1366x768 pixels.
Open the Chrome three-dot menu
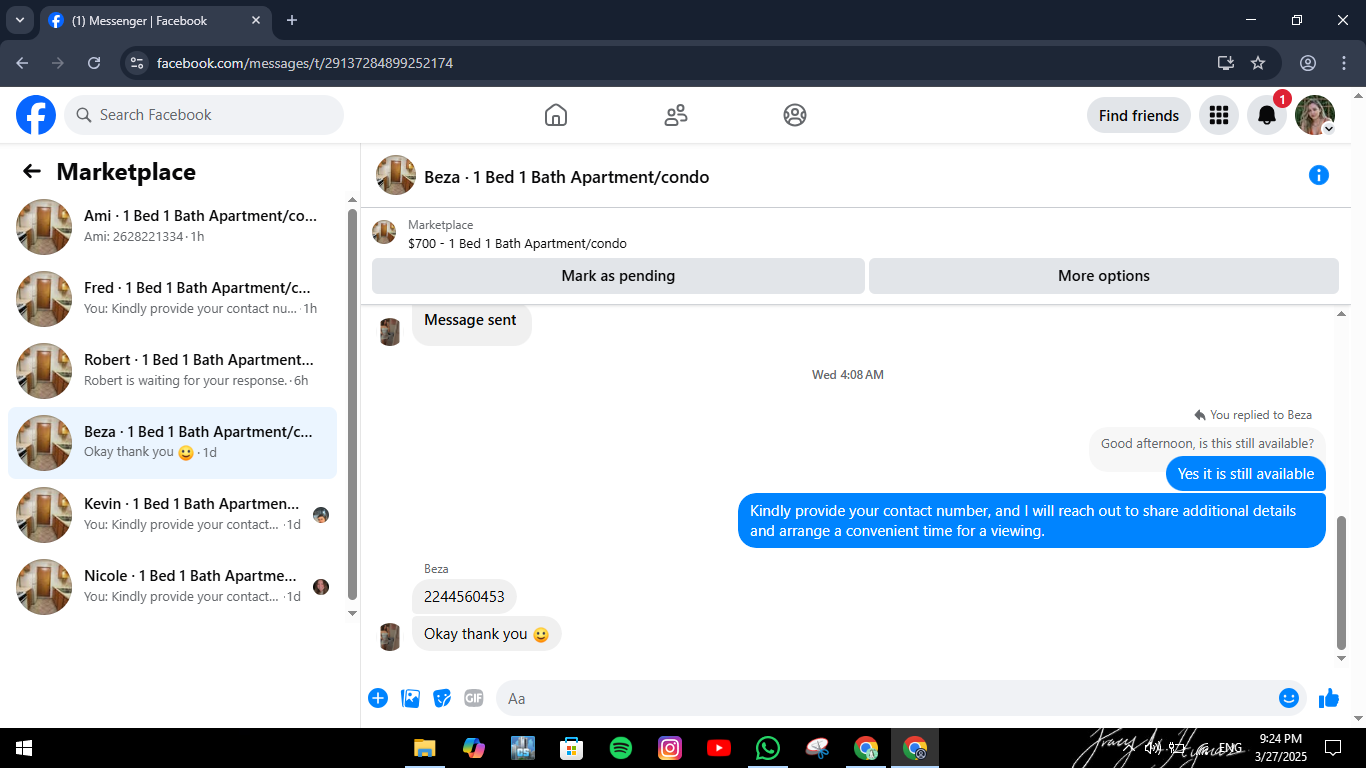pos(1343,63)
